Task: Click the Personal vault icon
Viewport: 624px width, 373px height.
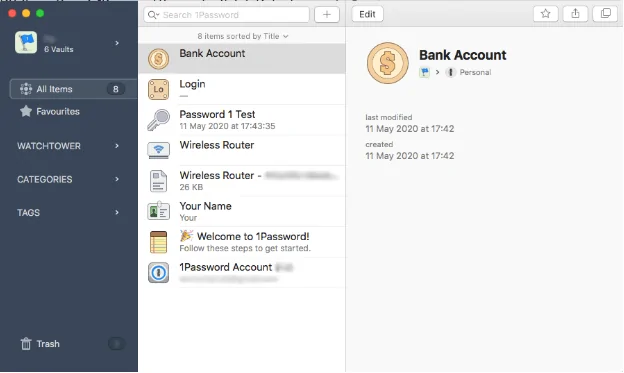Action: click(450, 72)
